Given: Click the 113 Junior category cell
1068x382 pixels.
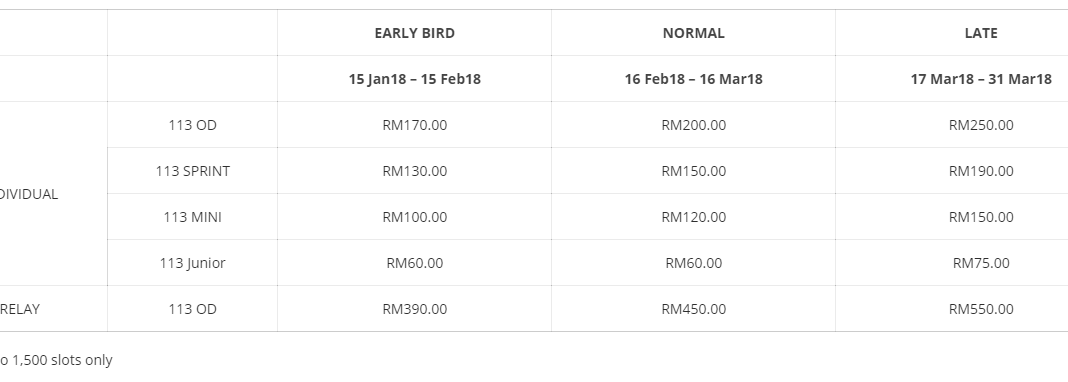Looking at the screenshot, I should click(x=192, y=263).
